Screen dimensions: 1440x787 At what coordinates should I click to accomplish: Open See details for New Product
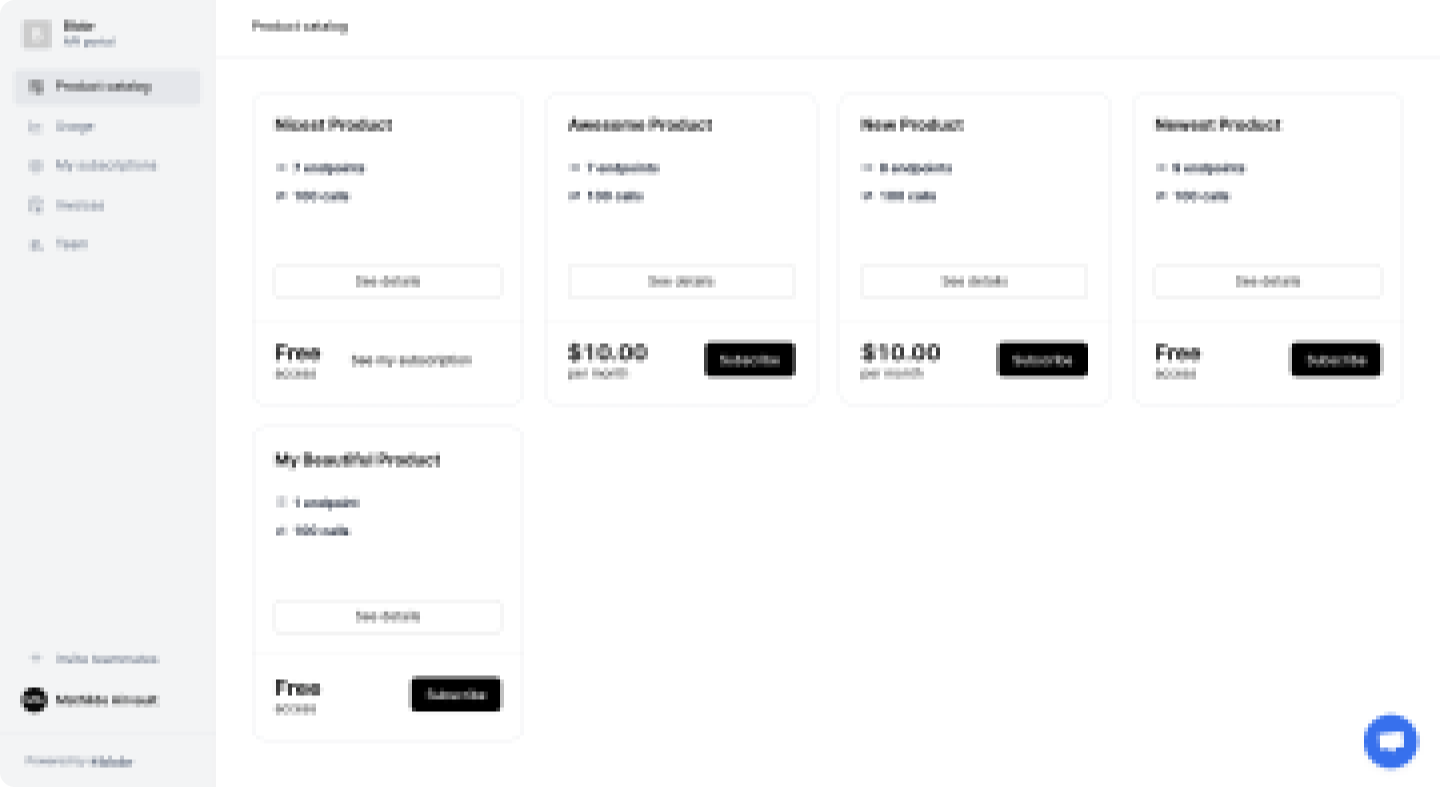[973, 281]
